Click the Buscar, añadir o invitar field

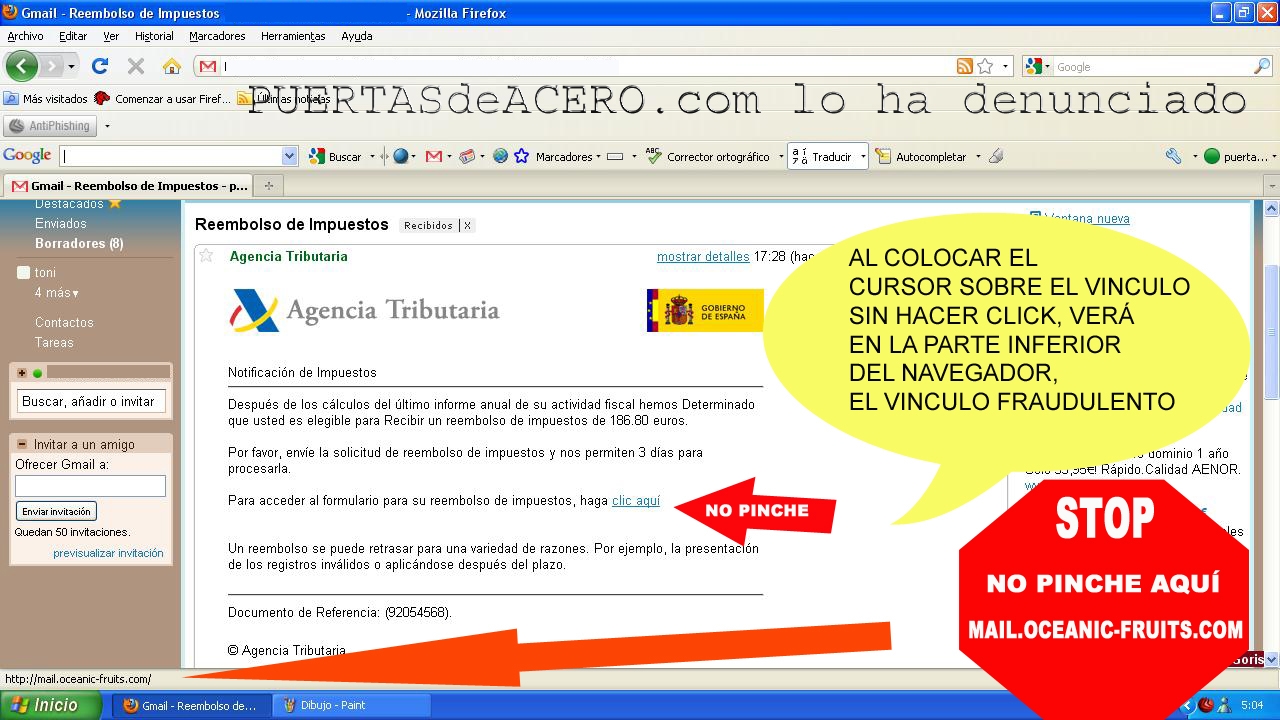pyautogui.click(x=91, y=402)
